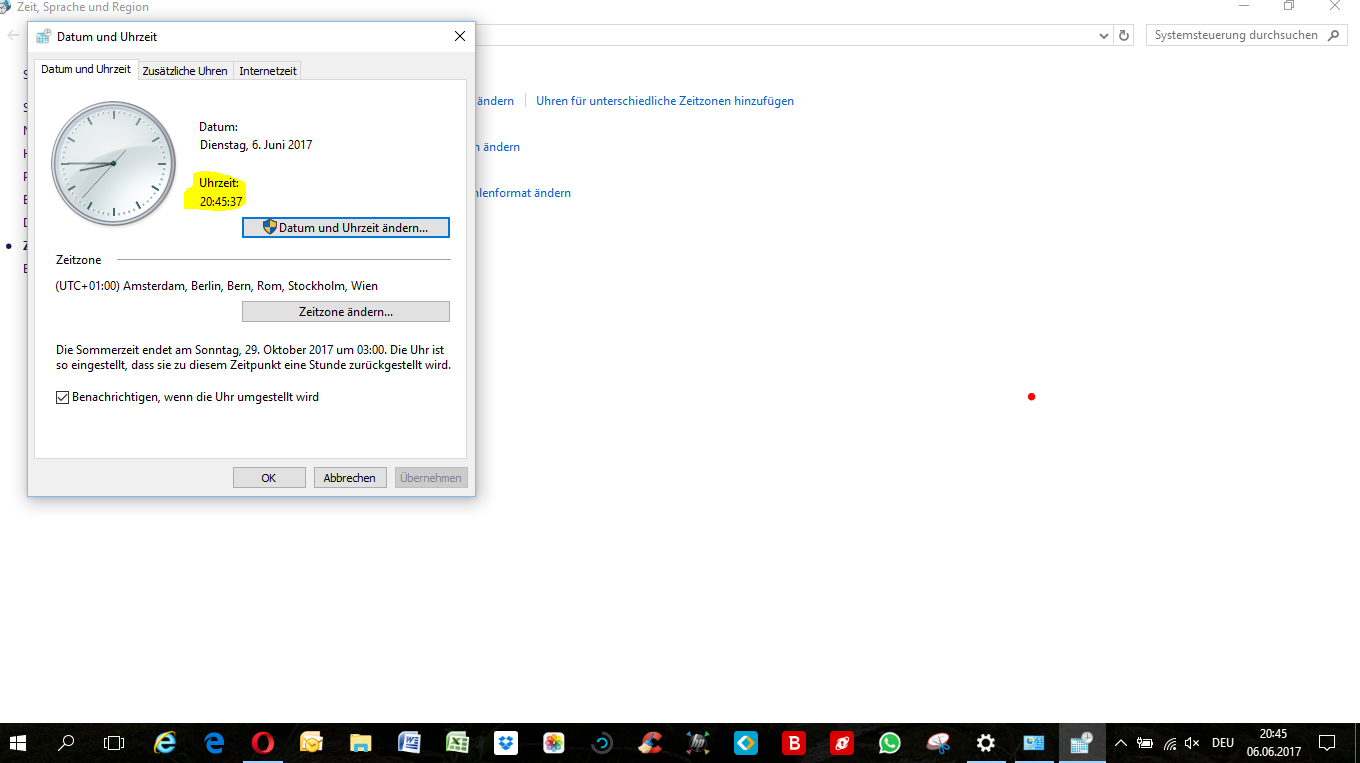1360x763 pixels.
Task: Refresh the Control Panel address bar
Action: 1125,35
